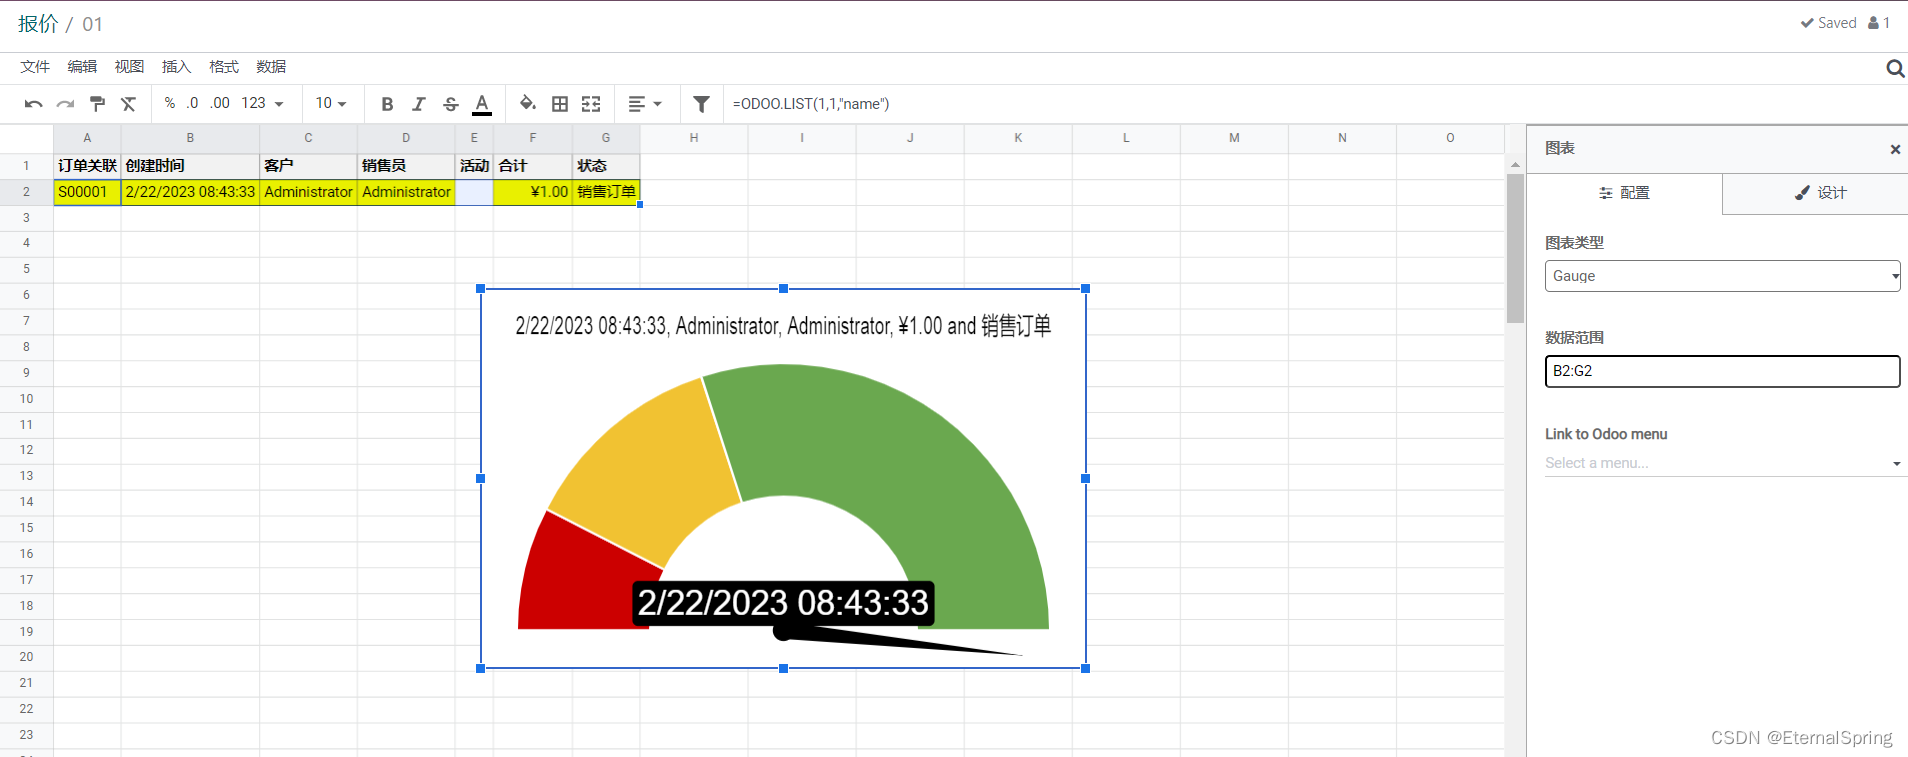Open the horizontal alignment dropdown
The width and height of the screenshot is (1908, 757).
(644, 104)
